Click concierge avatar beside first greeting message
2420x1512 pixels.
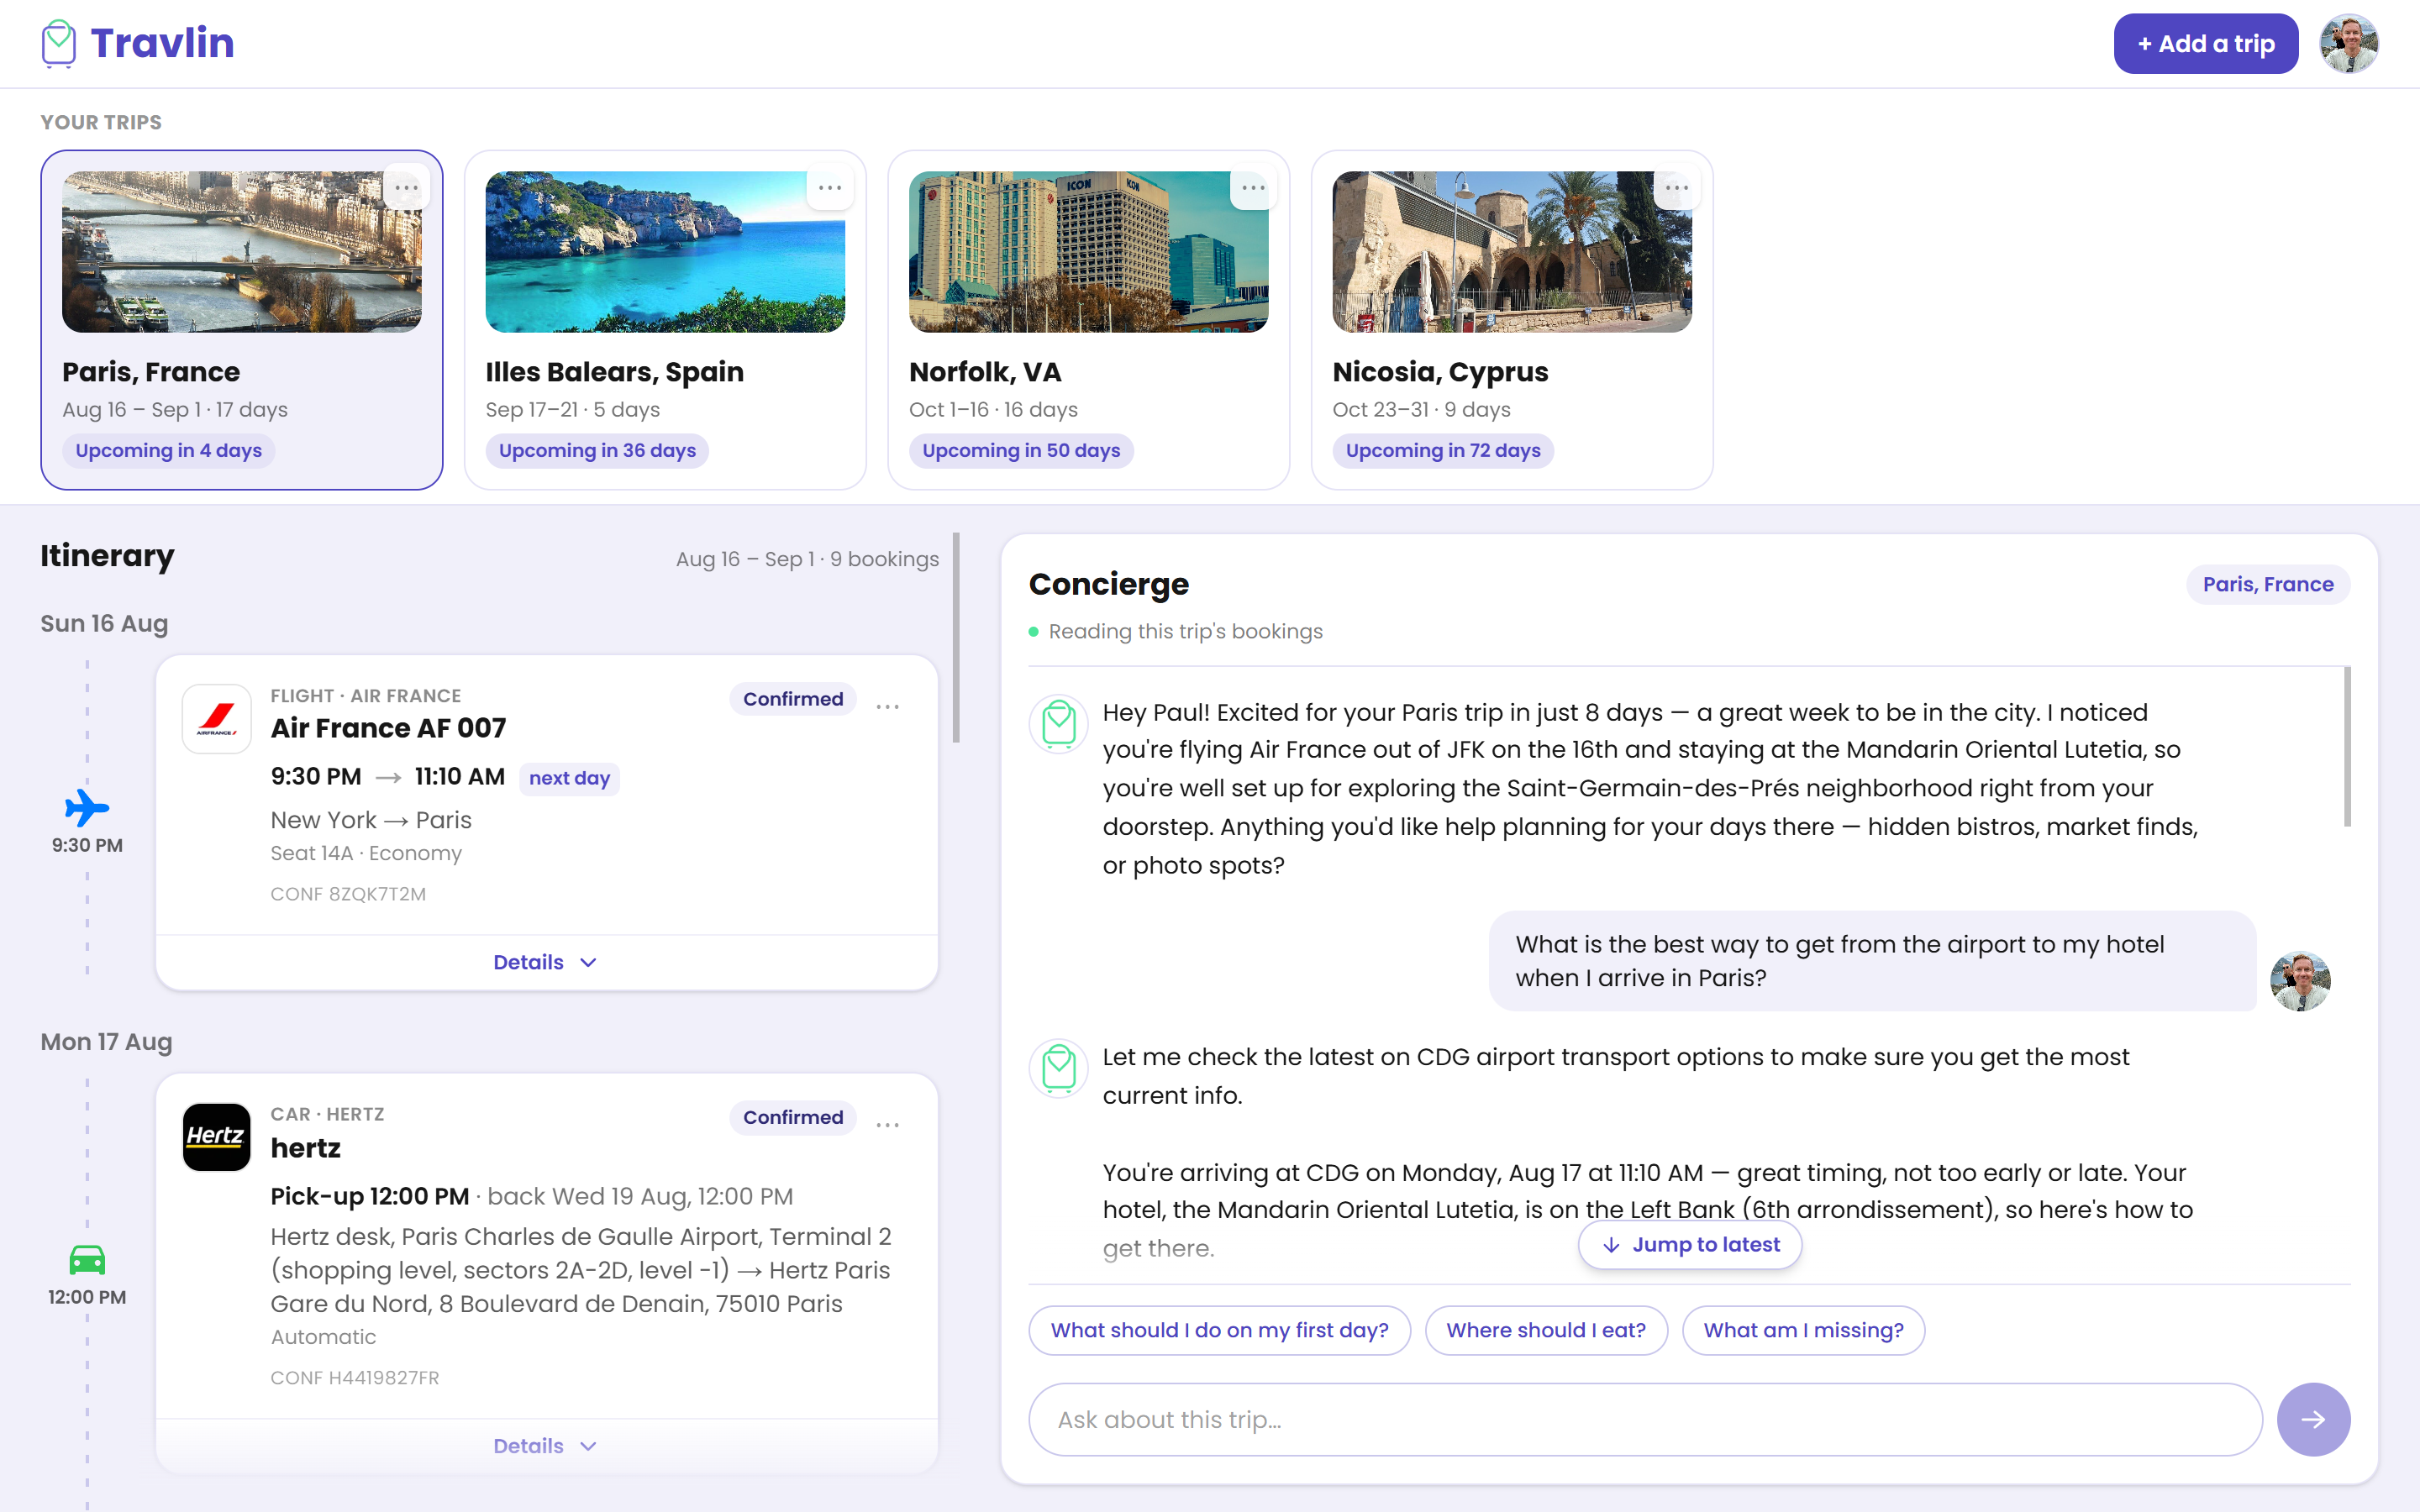(1059, 723)
